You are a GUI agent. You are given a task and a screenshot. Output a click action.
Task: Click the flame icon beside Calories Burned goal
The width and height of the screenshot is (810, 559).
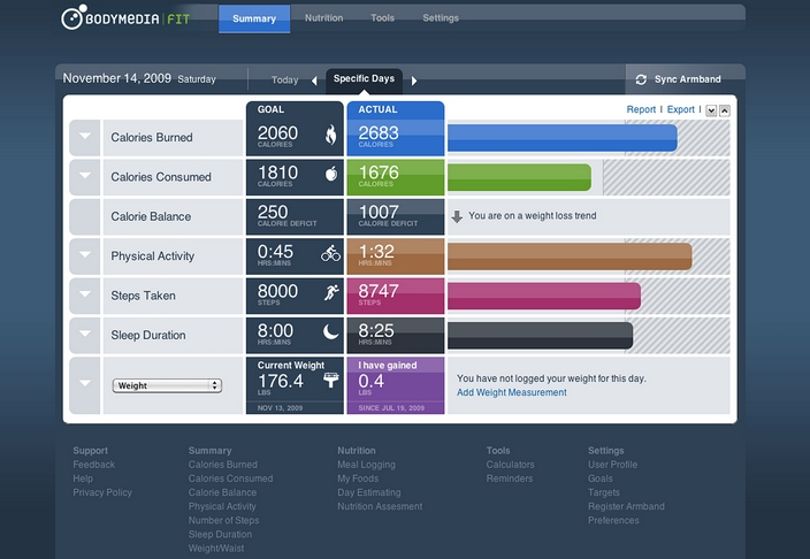click(331, 134)
